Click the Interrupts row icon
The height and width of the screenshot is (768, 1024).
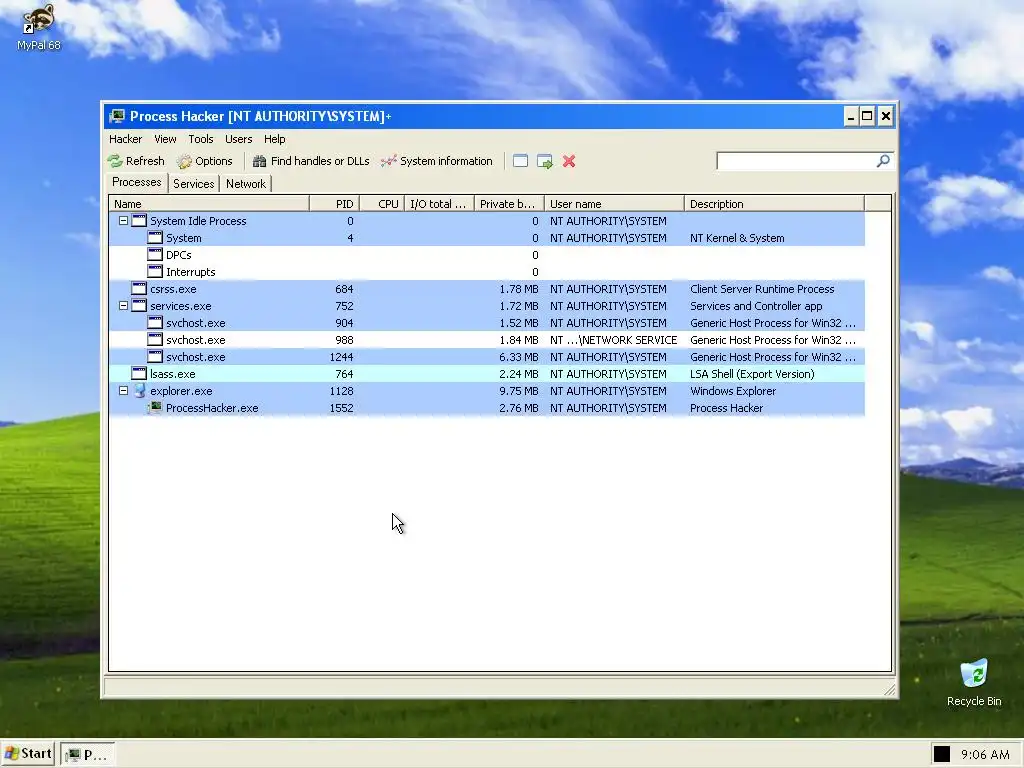click(155, 272)
